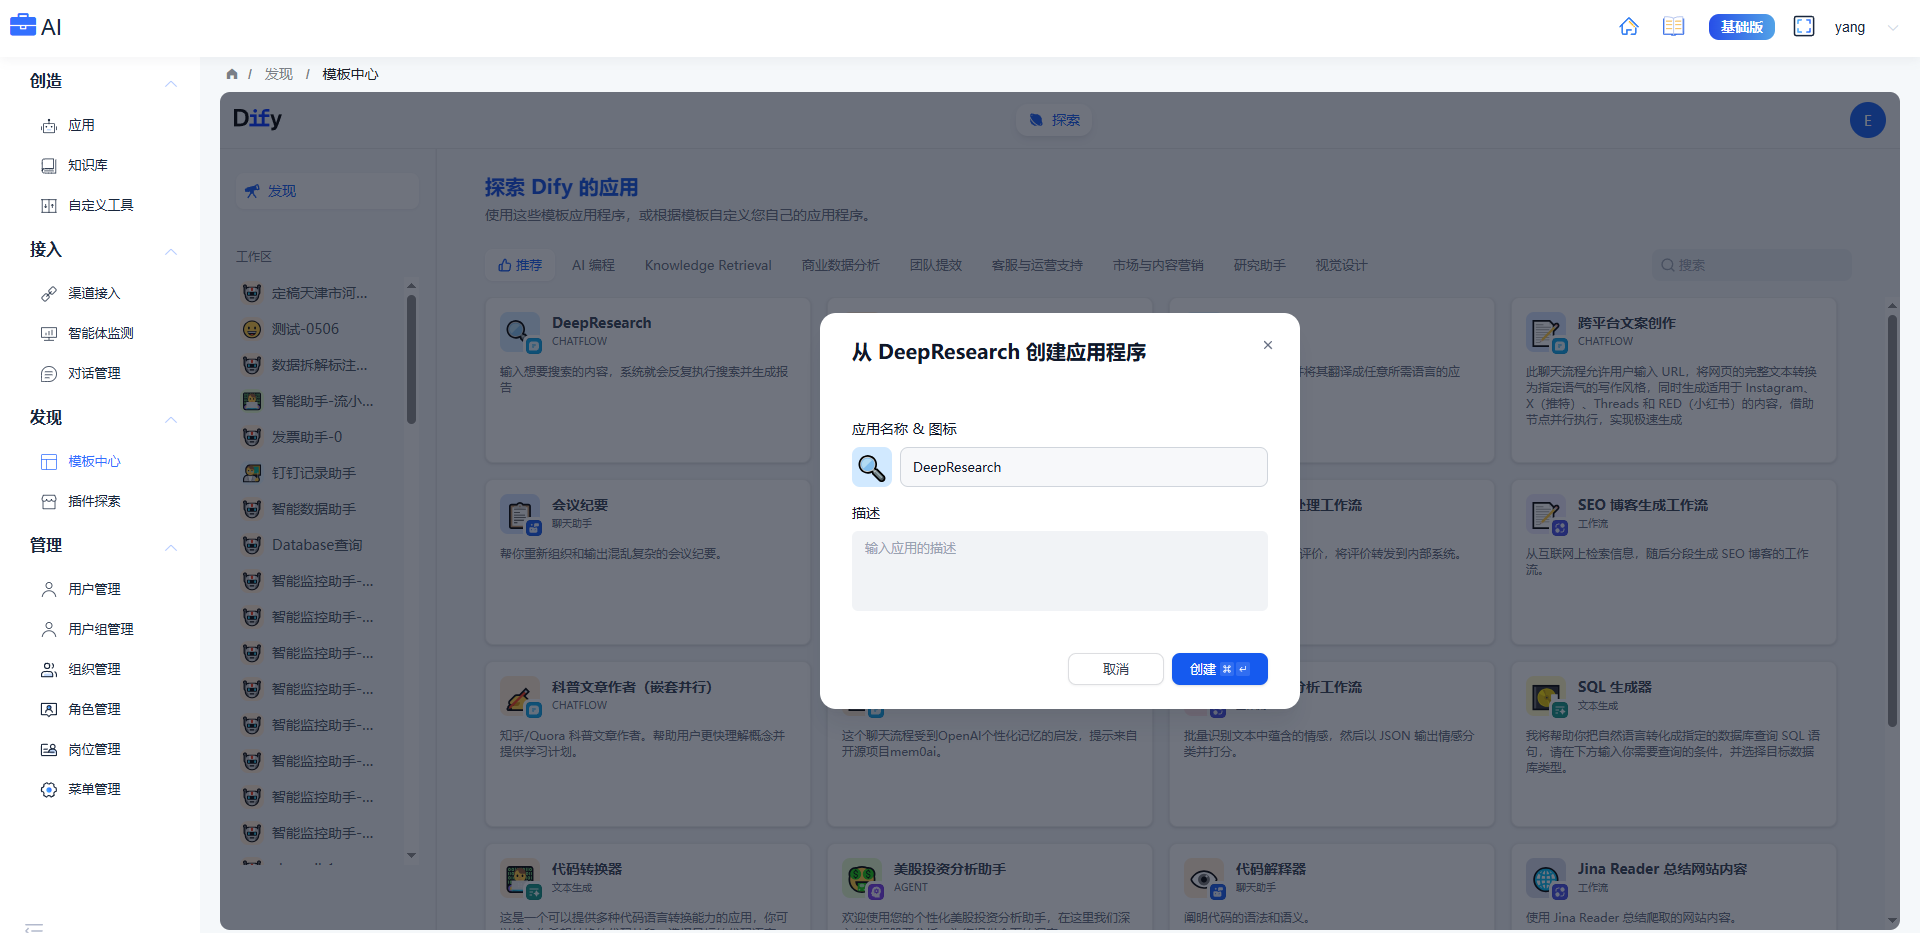Click the home icon in top bar
Screen dimensions: 1920x933
tap(1629, 27)
